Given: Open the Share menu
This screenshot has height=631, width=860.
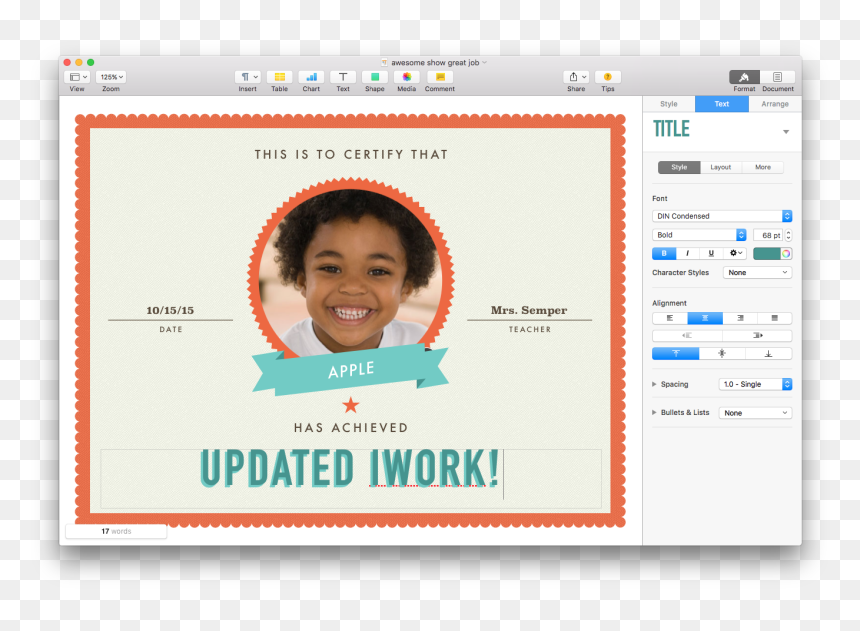Looking at the screenshot, I should coord(576,77).
